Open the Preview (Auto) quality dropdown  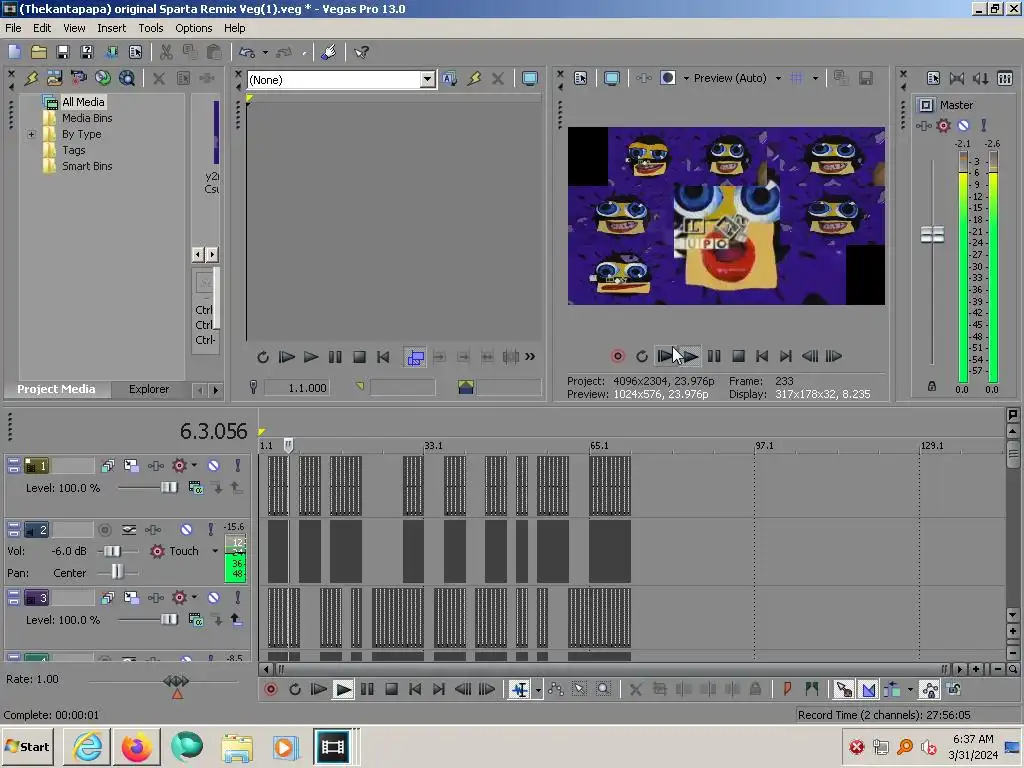pyautogui.click(x=778, y=78)
